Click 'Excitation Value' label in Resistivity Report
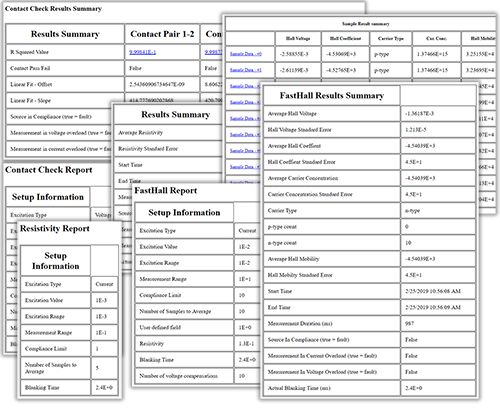Image resolution: width=500 pixels, height=408 pixels. pos(44,300)
